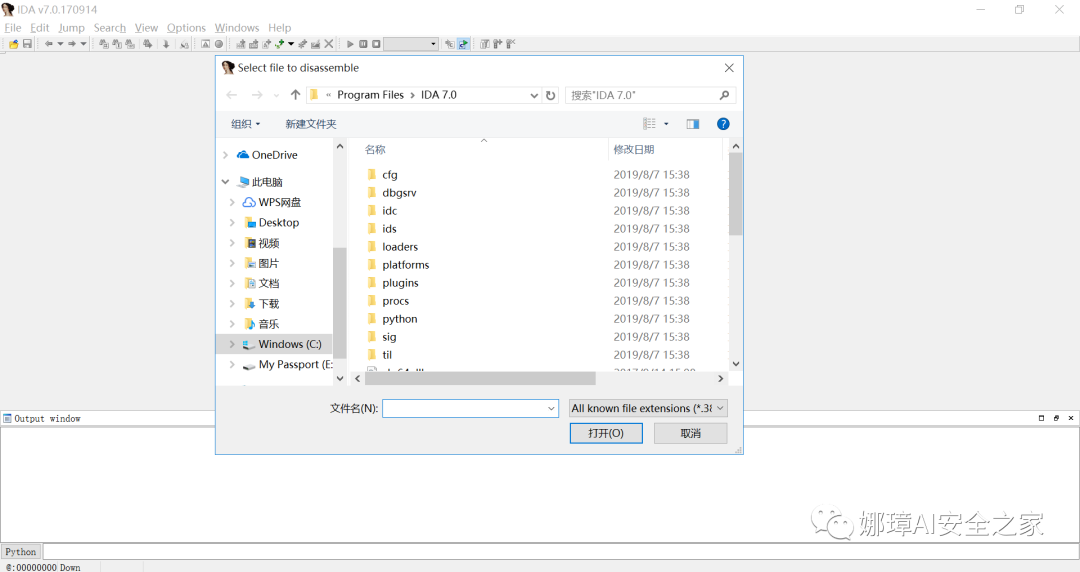1080x572 pixels.
Task: Open view options dropdown arrow
Action: coord(666,124)
